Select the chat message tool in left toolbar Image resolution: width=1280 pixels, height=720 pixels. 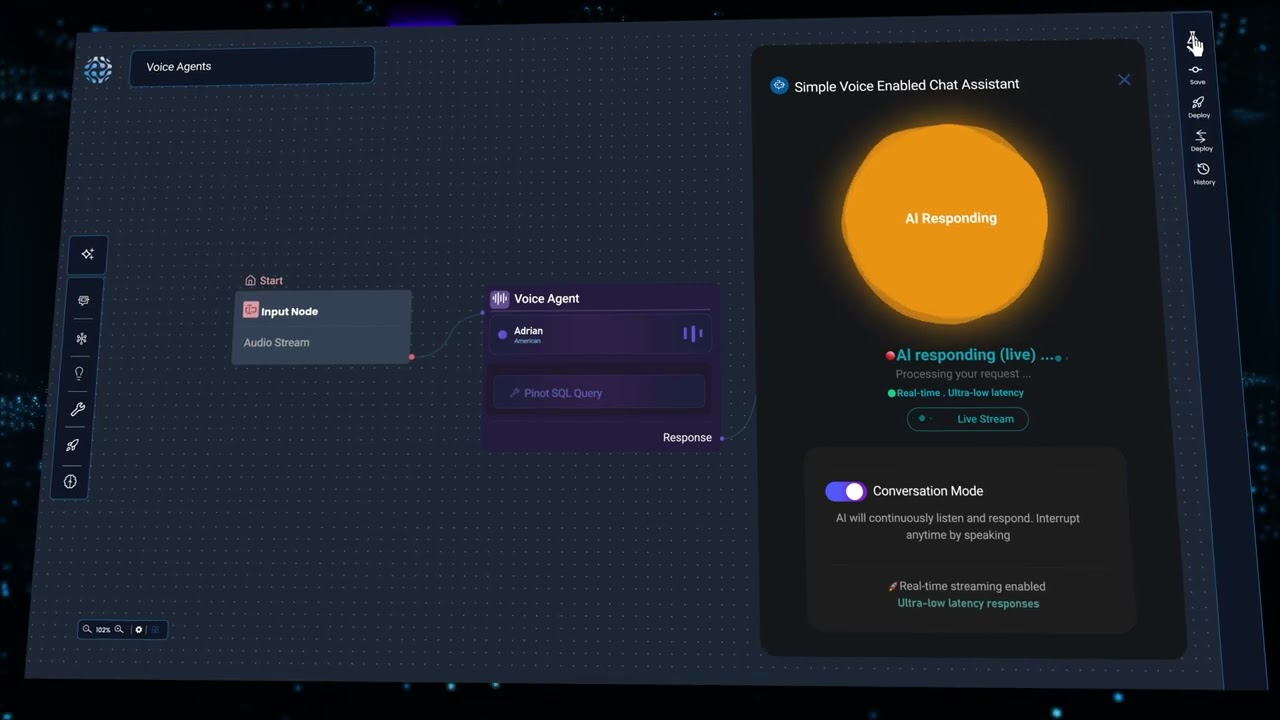tap(82, 301)
